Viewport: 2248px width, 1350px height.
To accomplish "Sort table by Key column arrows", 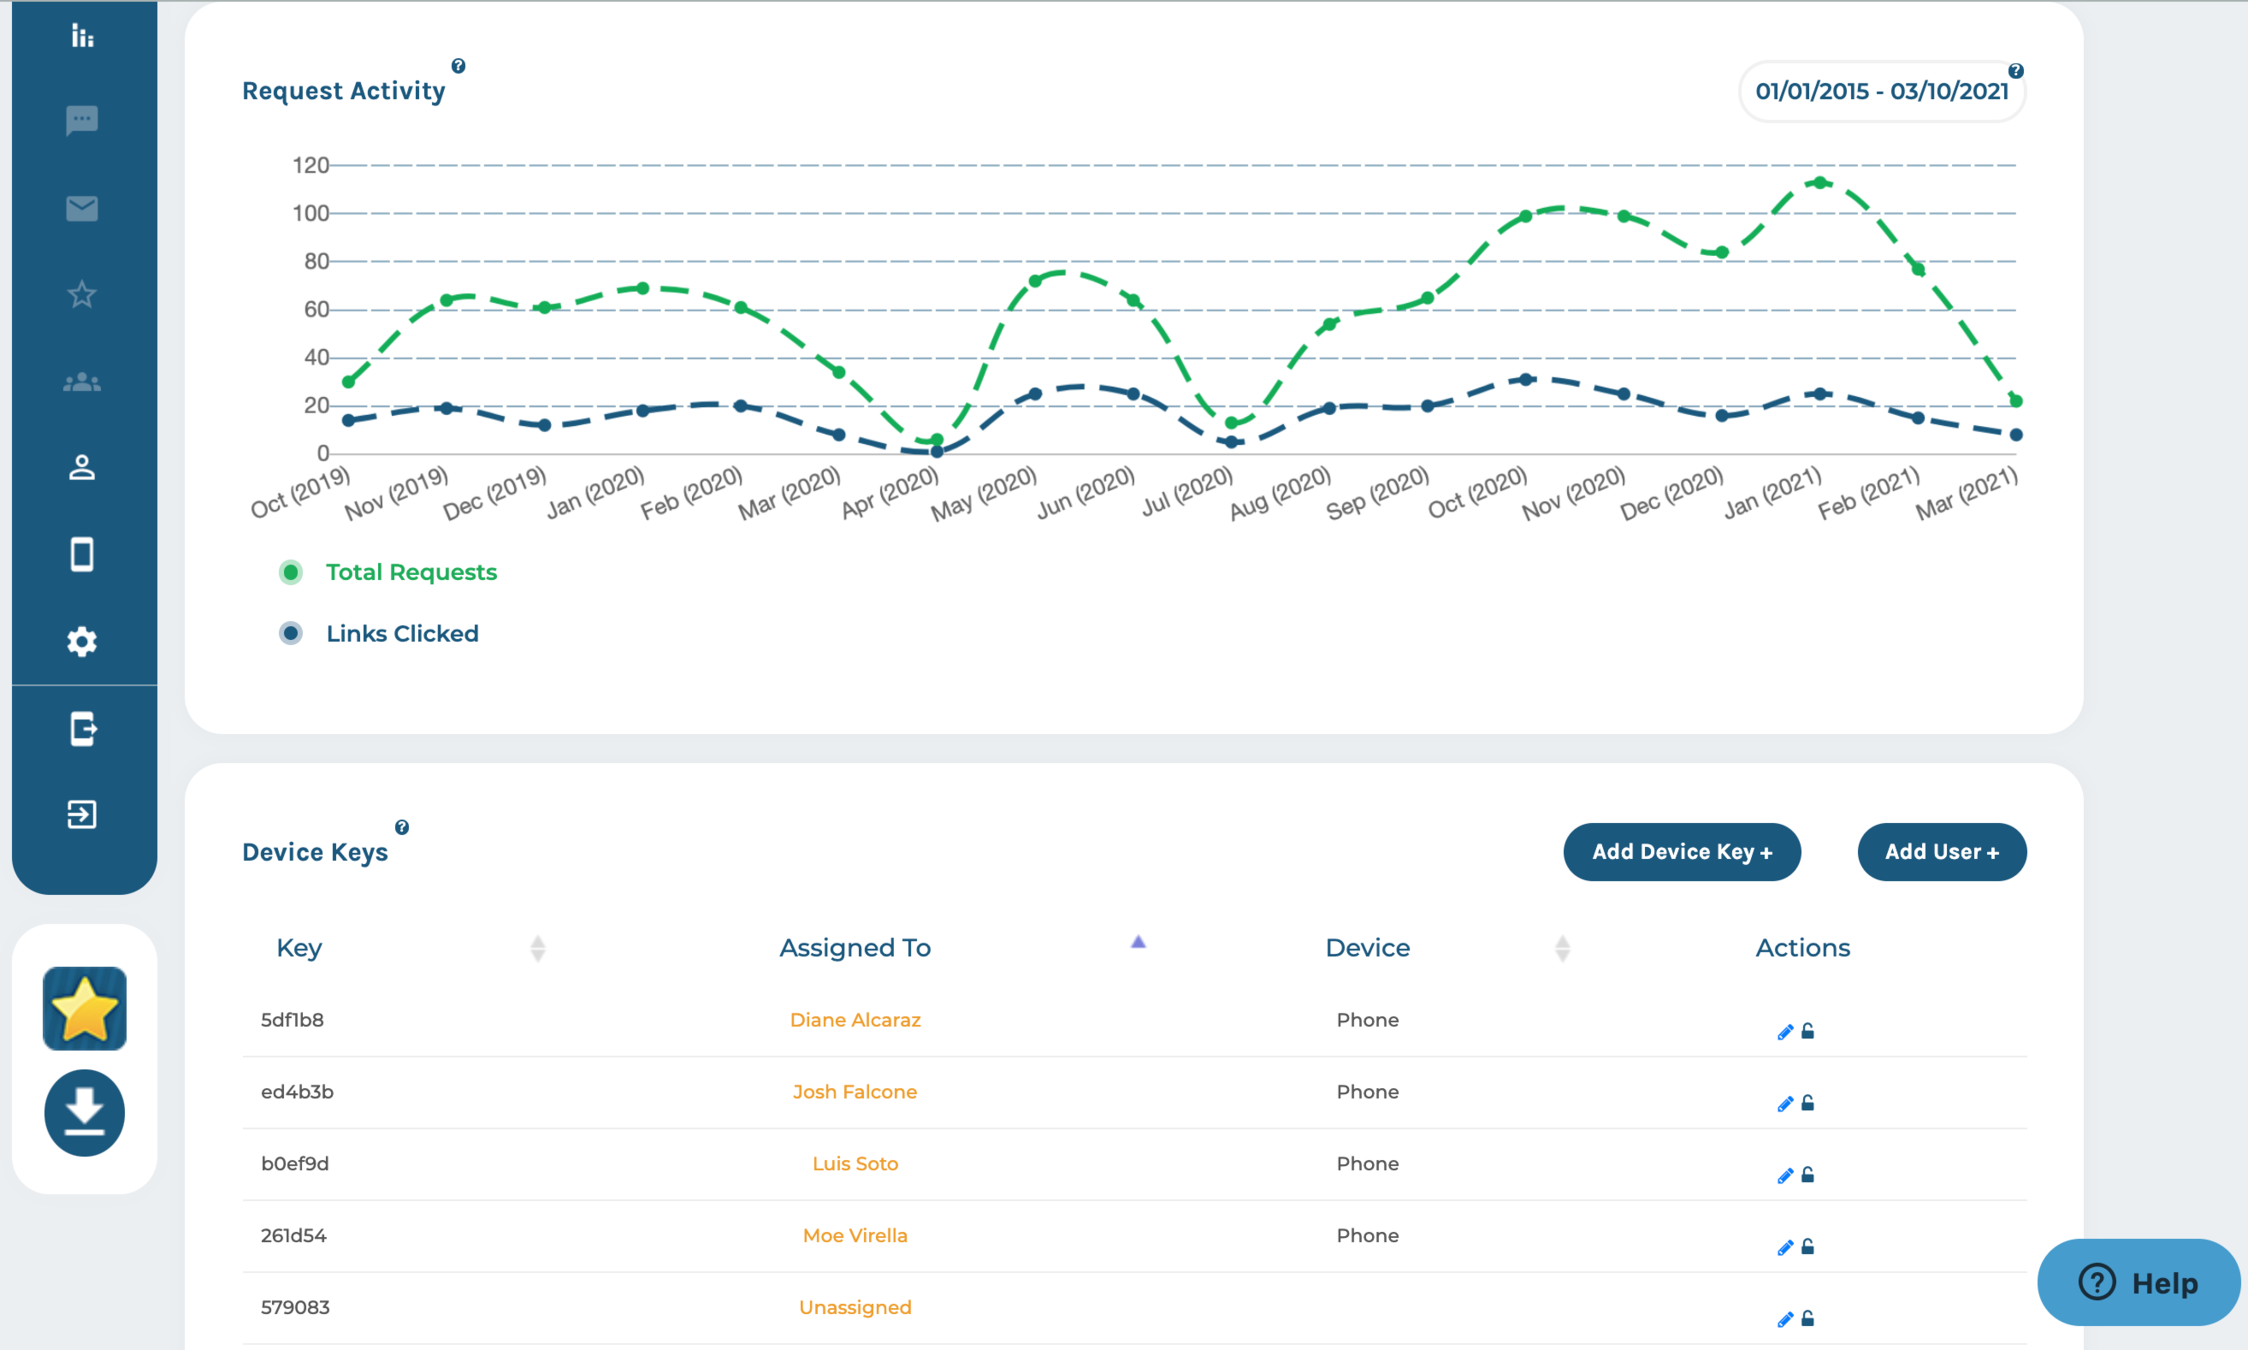I will (538, 948).
